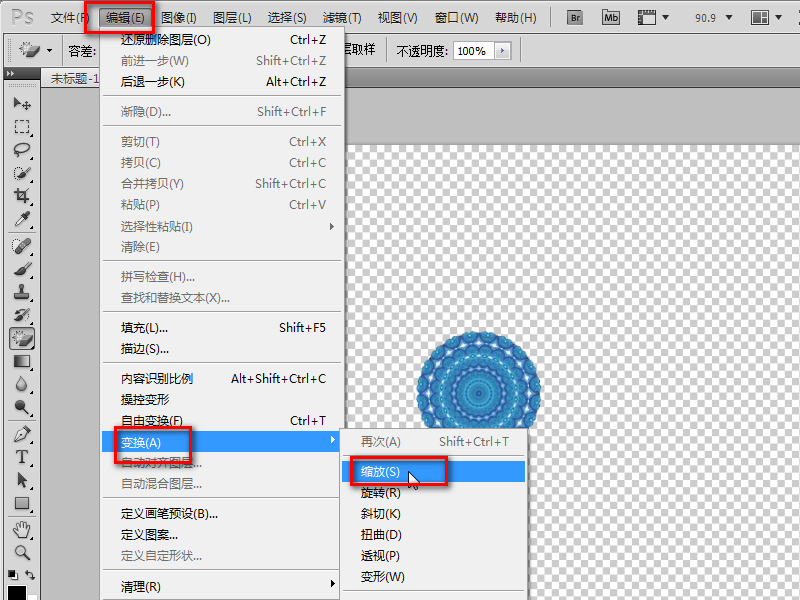Select the Horizontal Type tool
Screen dimensions: 800x600
(x=21, y=457)
